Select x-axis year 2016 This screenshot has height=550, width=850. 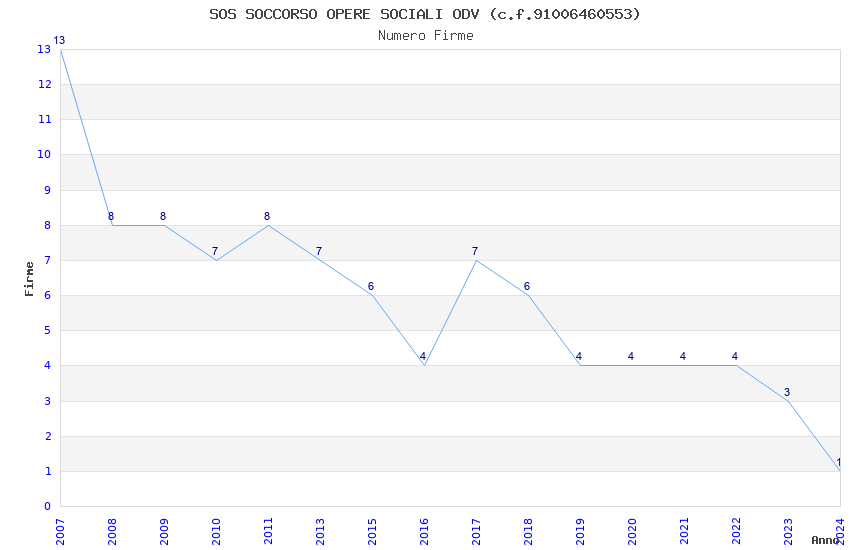424,532
